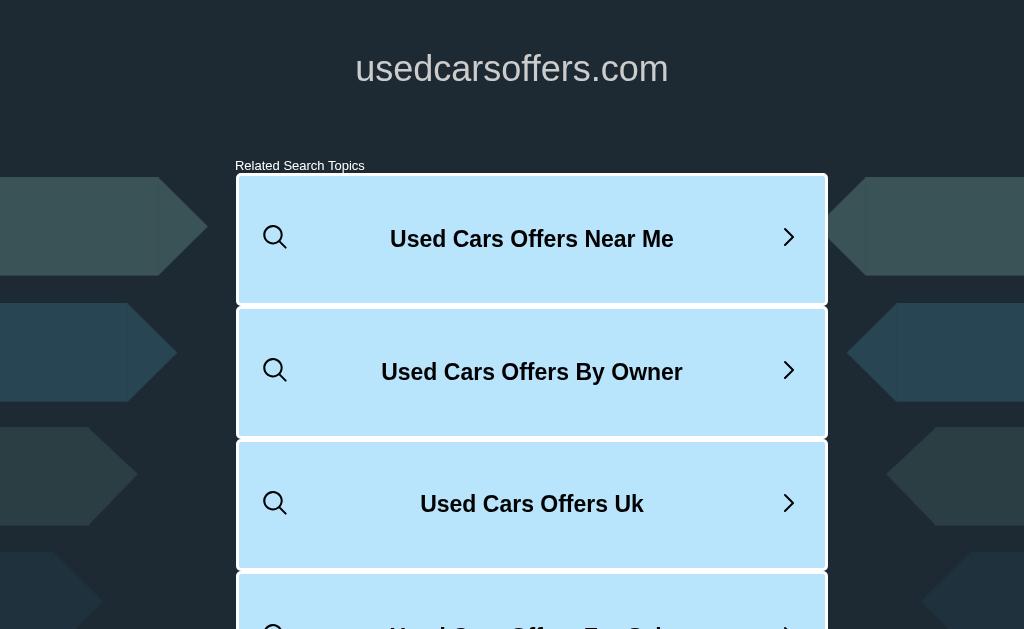Select the search icon in the By Owner row
1024x629 pixels.
[x=274, y=370]
